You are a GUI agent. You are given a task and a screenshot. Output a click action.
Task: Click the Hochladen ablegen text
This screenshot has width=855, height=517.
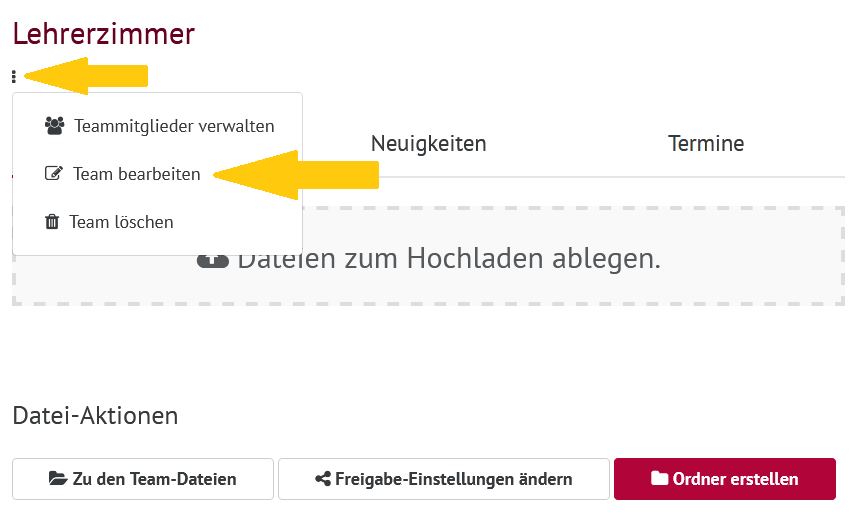tap(534, 258)
